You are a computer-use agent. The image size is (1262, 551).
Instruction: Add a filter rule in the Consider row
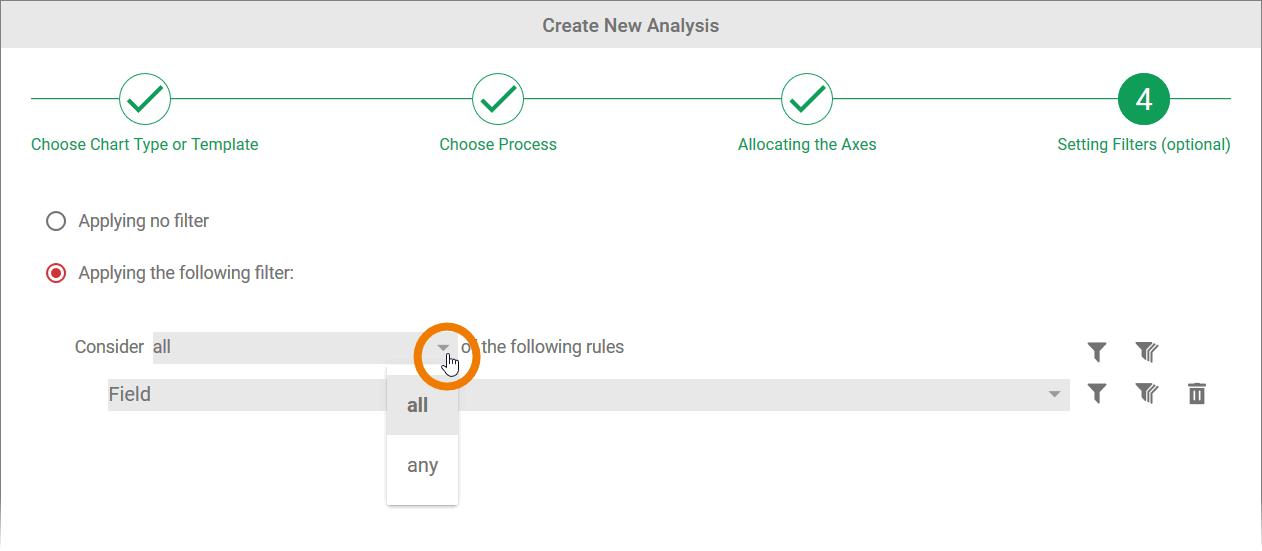(x=1097, y=352)
